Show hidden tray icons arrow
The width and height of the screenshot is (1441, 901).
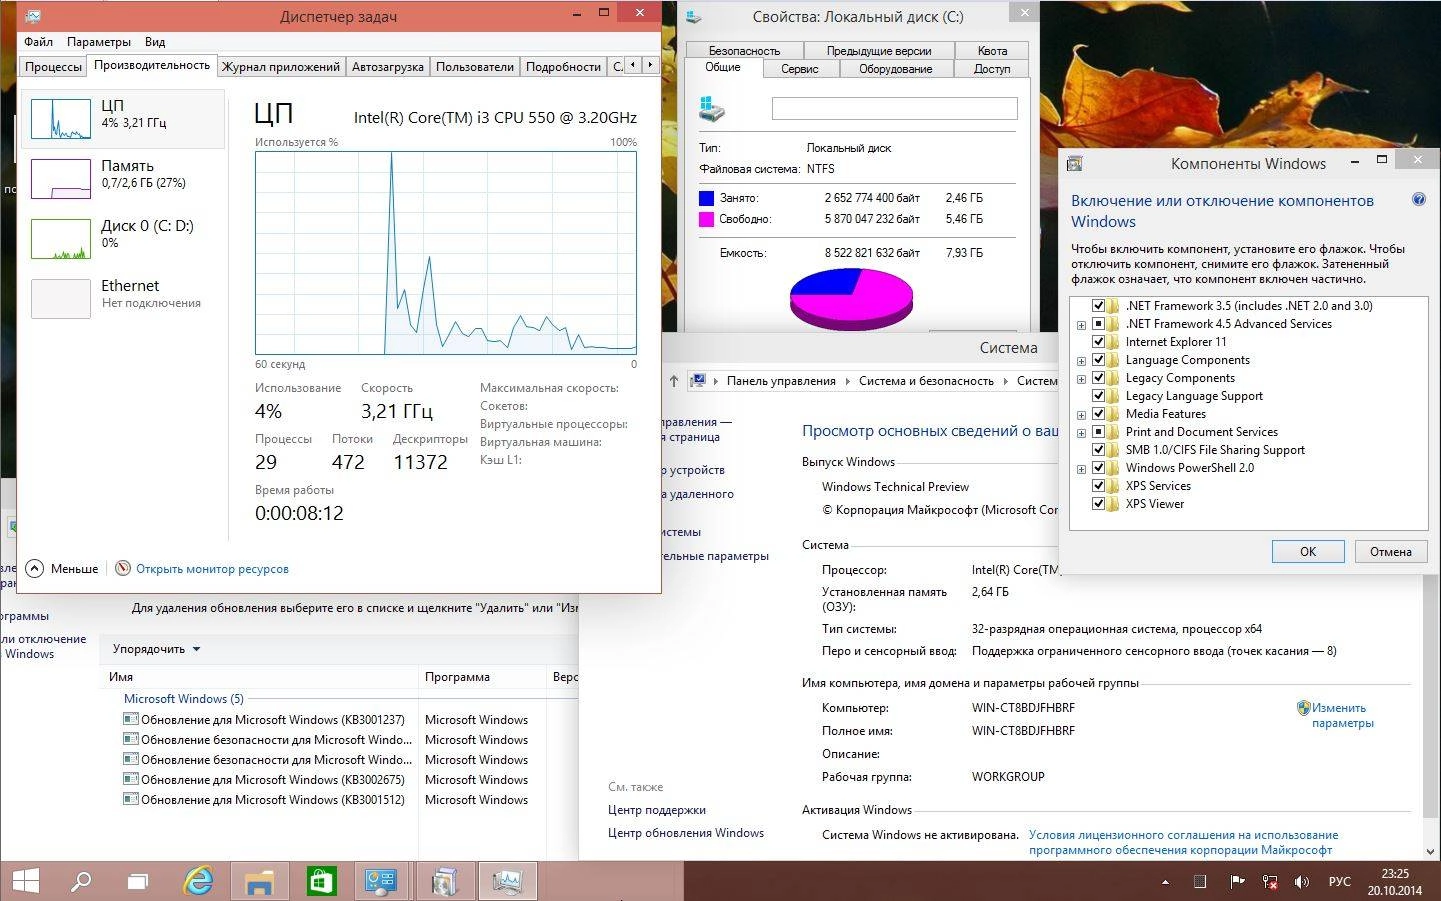1165,882
